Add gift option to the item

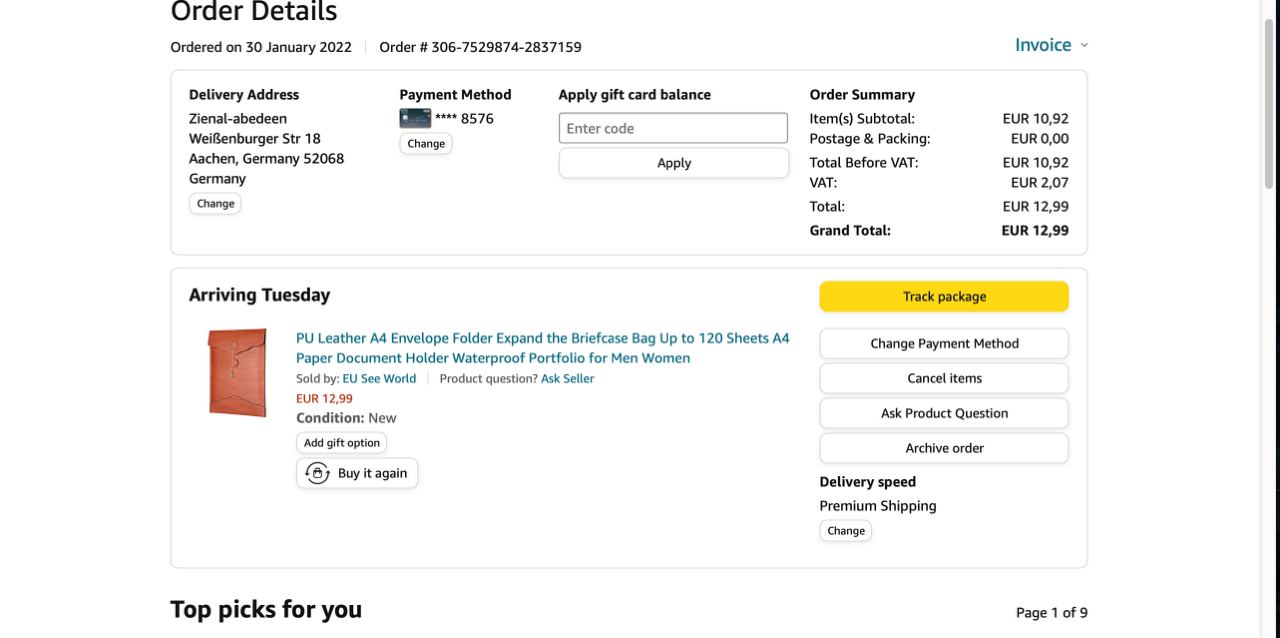[x=342, y=442]
